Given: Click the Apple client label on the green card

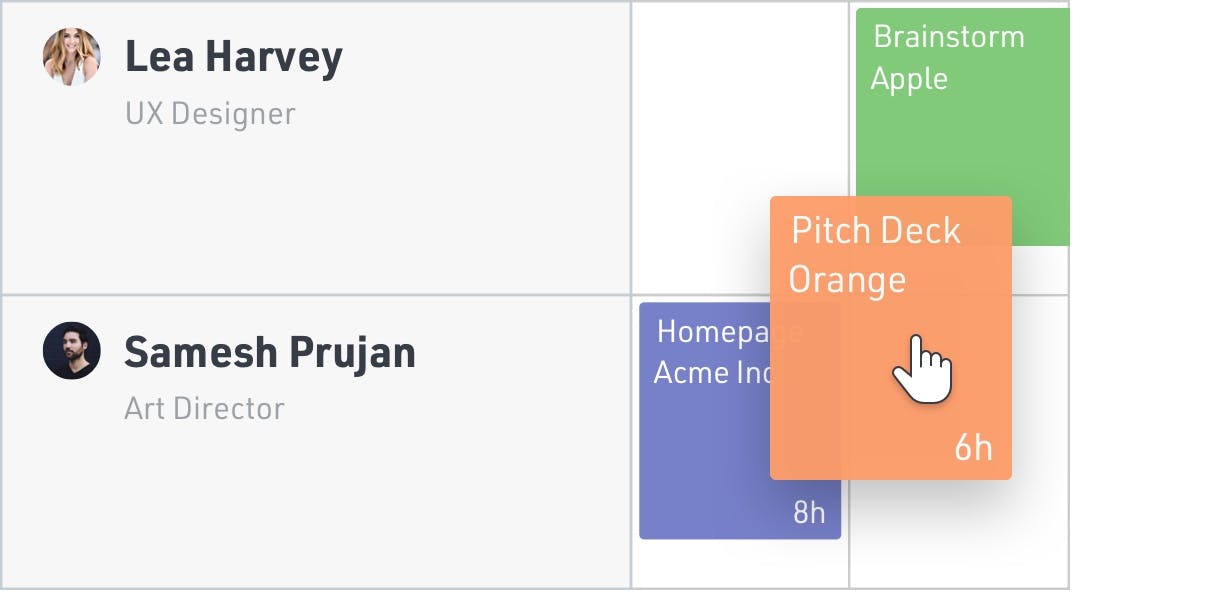Looking at the screenshot, I should [910, 79].
